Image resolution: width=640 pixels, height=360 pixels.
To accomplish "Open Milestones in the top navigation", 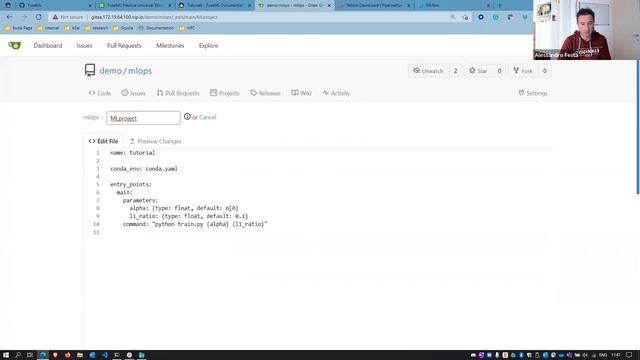I will pos(170,46).
